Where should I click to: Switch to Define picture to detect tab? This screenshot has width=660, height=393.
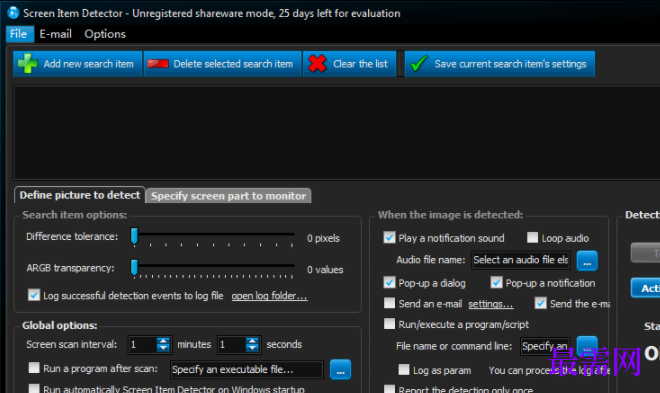pyautogui.click(x=80, y=195)
